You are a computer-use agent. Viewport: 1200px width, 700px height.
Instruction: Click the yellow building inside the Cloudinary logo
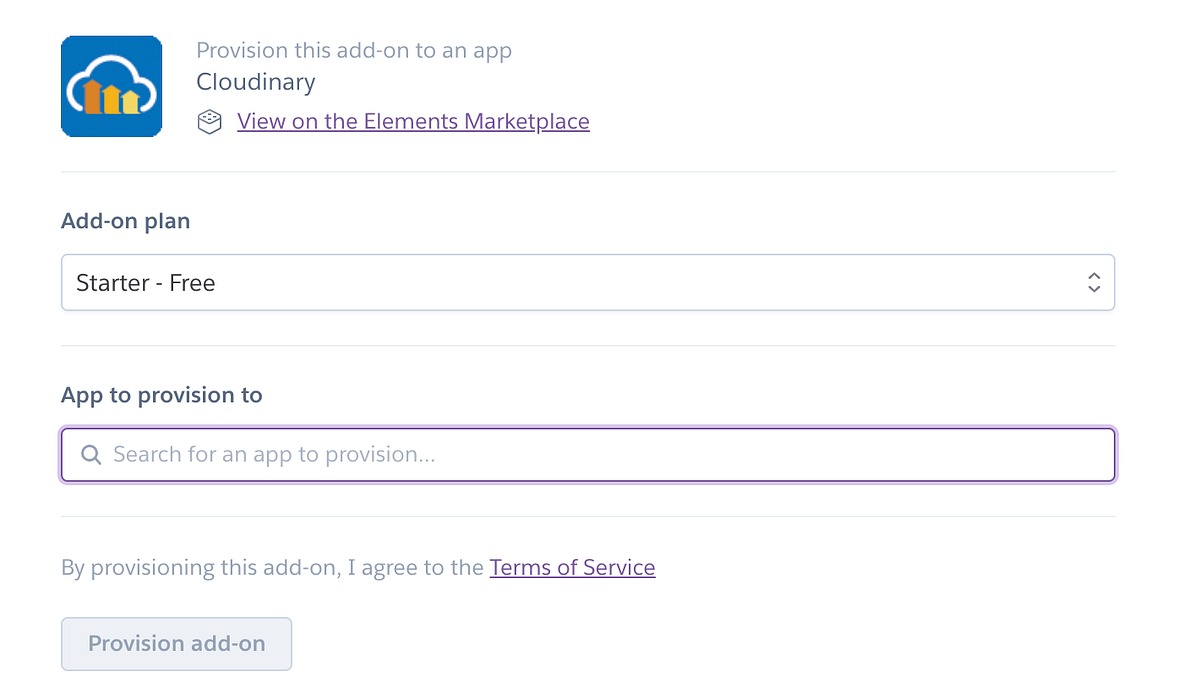(130, 101)
